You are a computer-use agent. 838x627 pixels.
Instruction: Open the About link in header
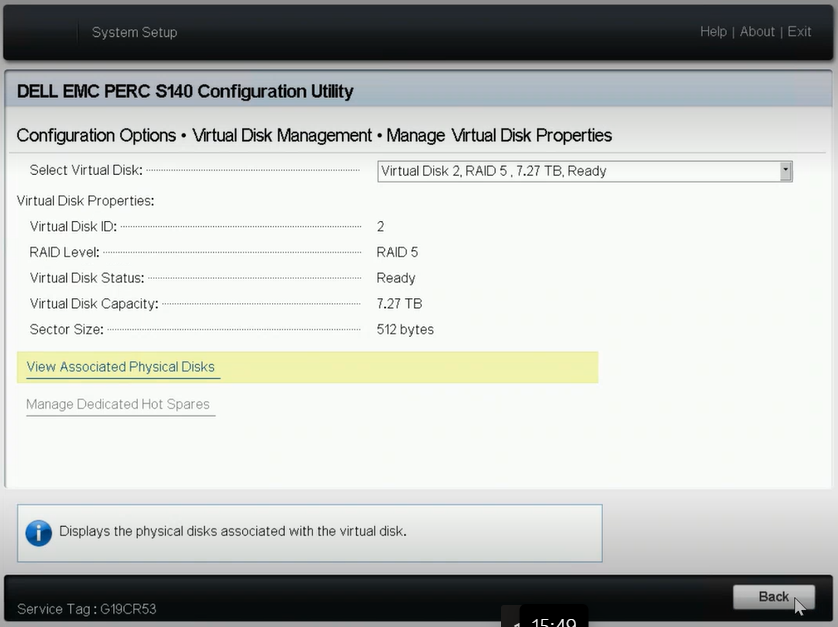click(x=757, y=32)
